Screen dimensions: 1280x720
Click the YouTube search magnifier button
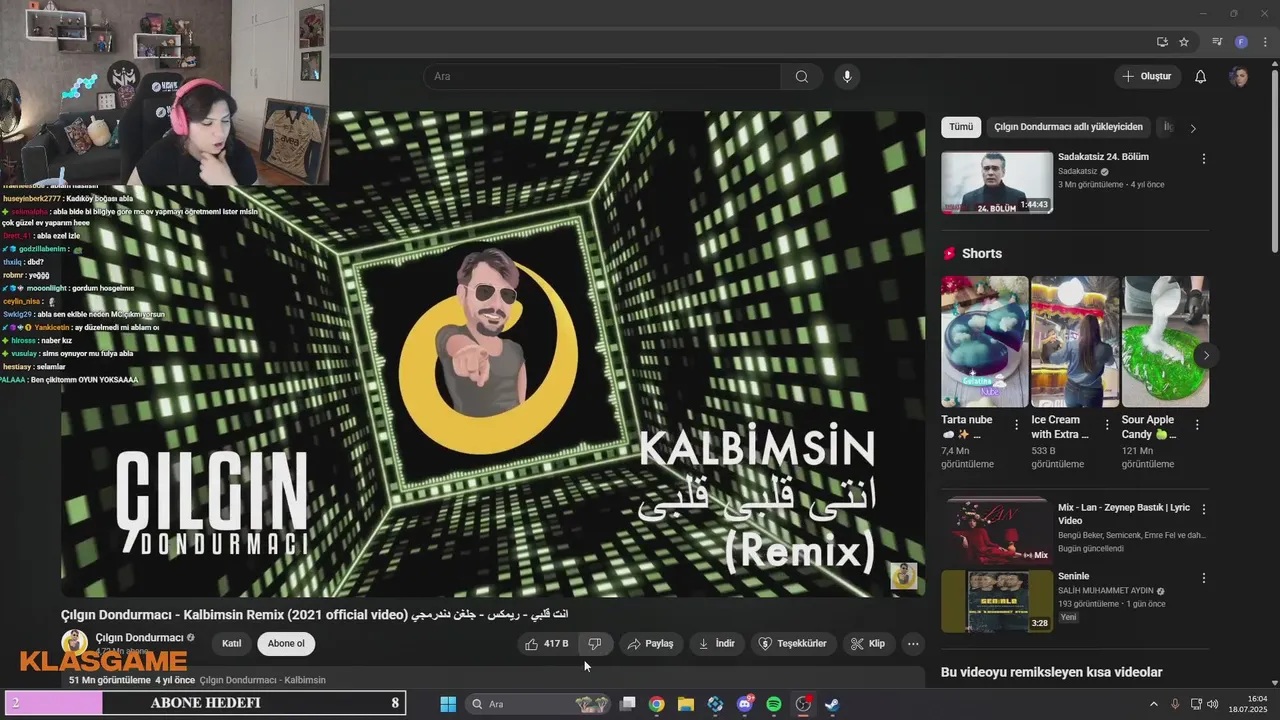pos(802,77)
